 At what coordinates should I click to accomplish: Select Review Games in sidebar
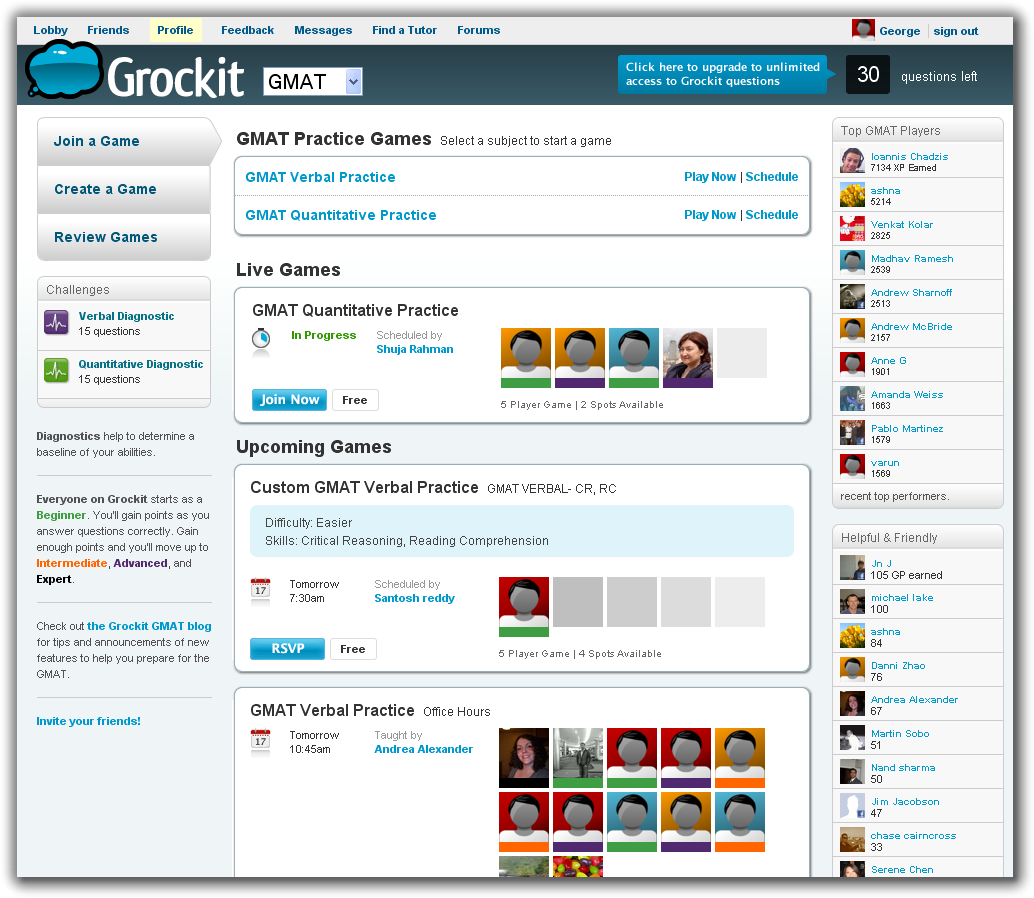point(124,237)
